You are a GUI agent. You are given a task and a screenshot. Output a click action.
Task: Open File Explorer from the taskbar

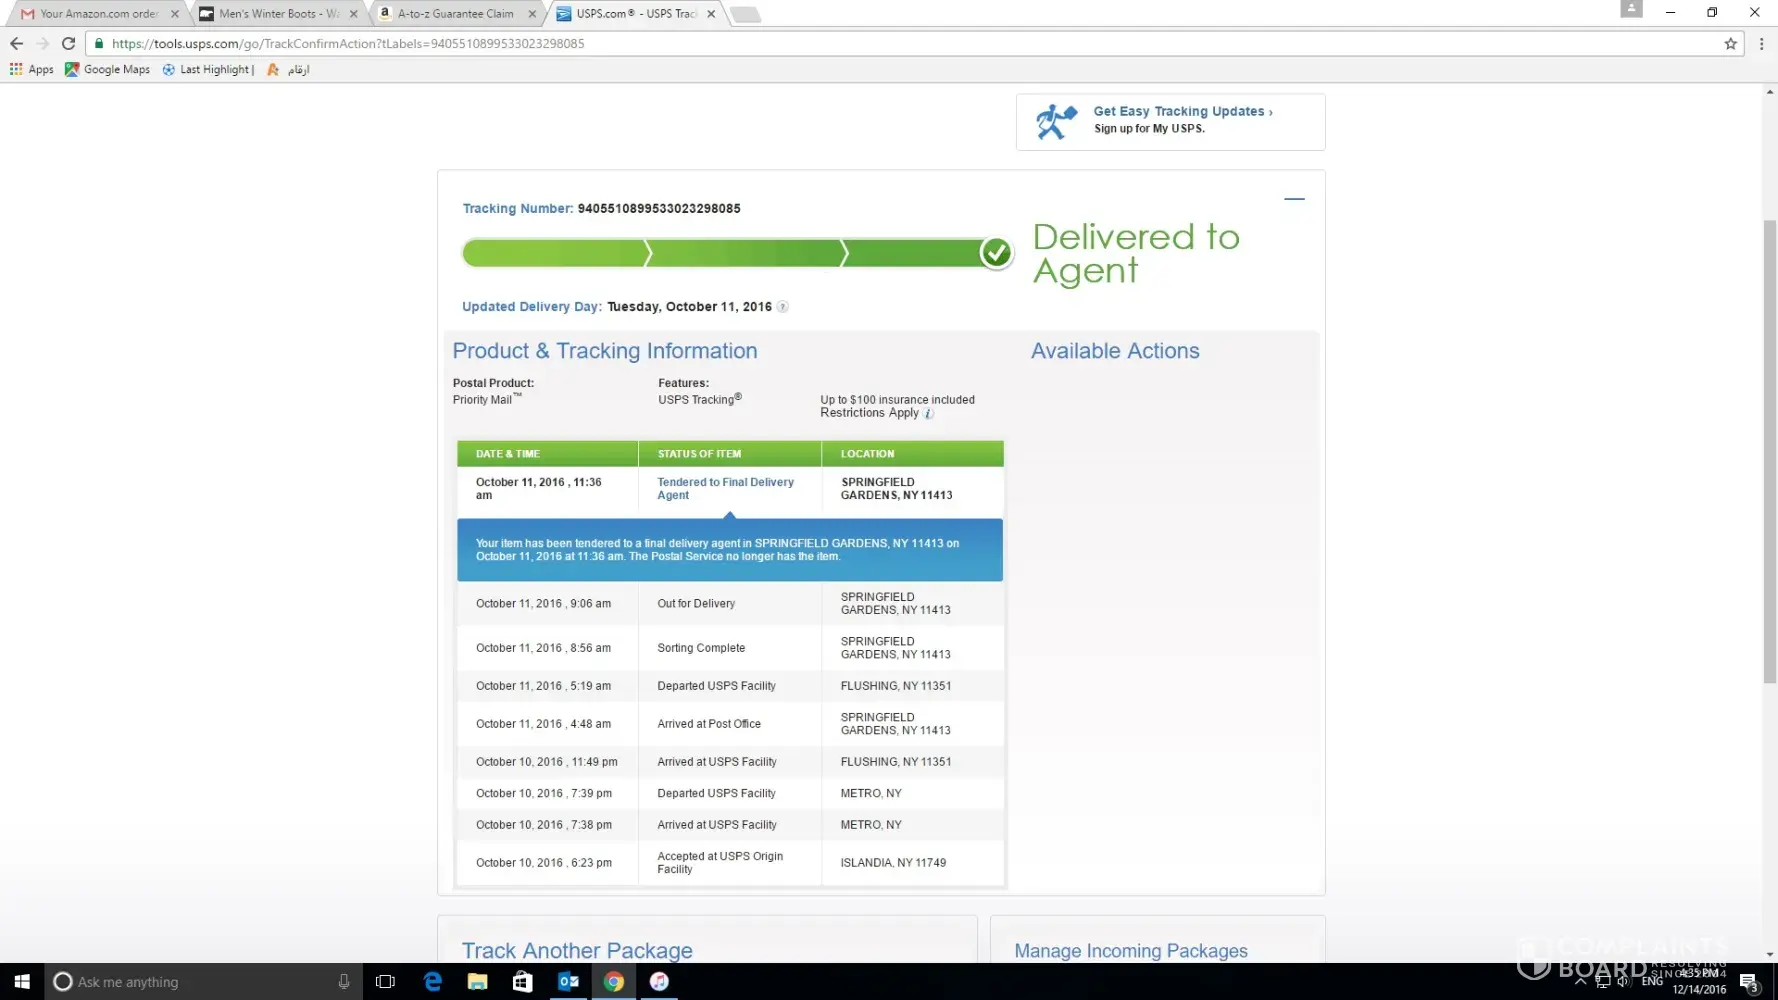coord(477,981)
